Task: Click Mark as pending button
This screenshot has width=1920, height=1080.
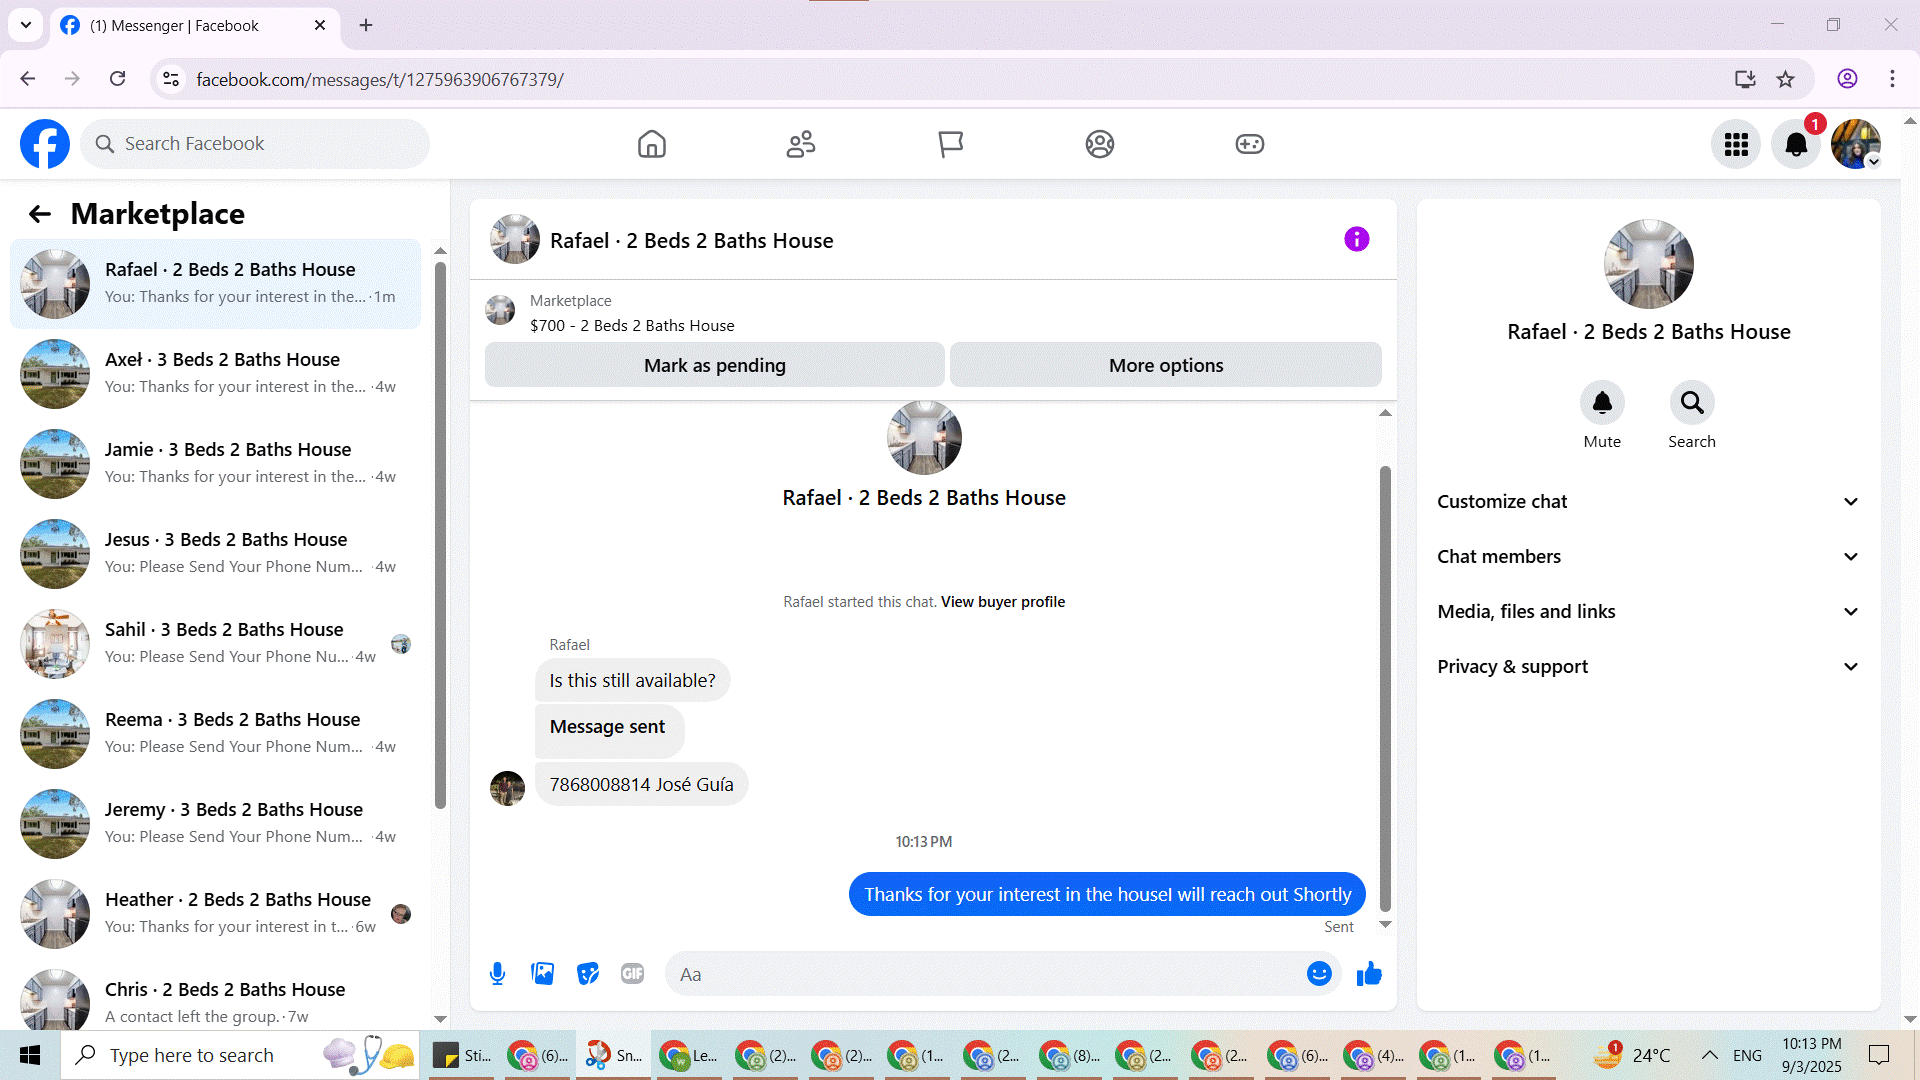Action: coord(715,365)
